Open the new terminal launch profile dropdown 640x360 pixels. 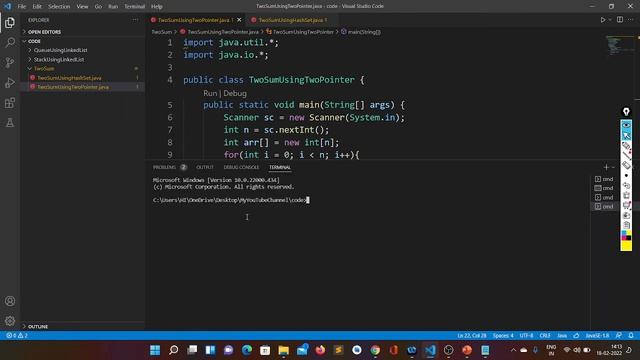[613, 167]
